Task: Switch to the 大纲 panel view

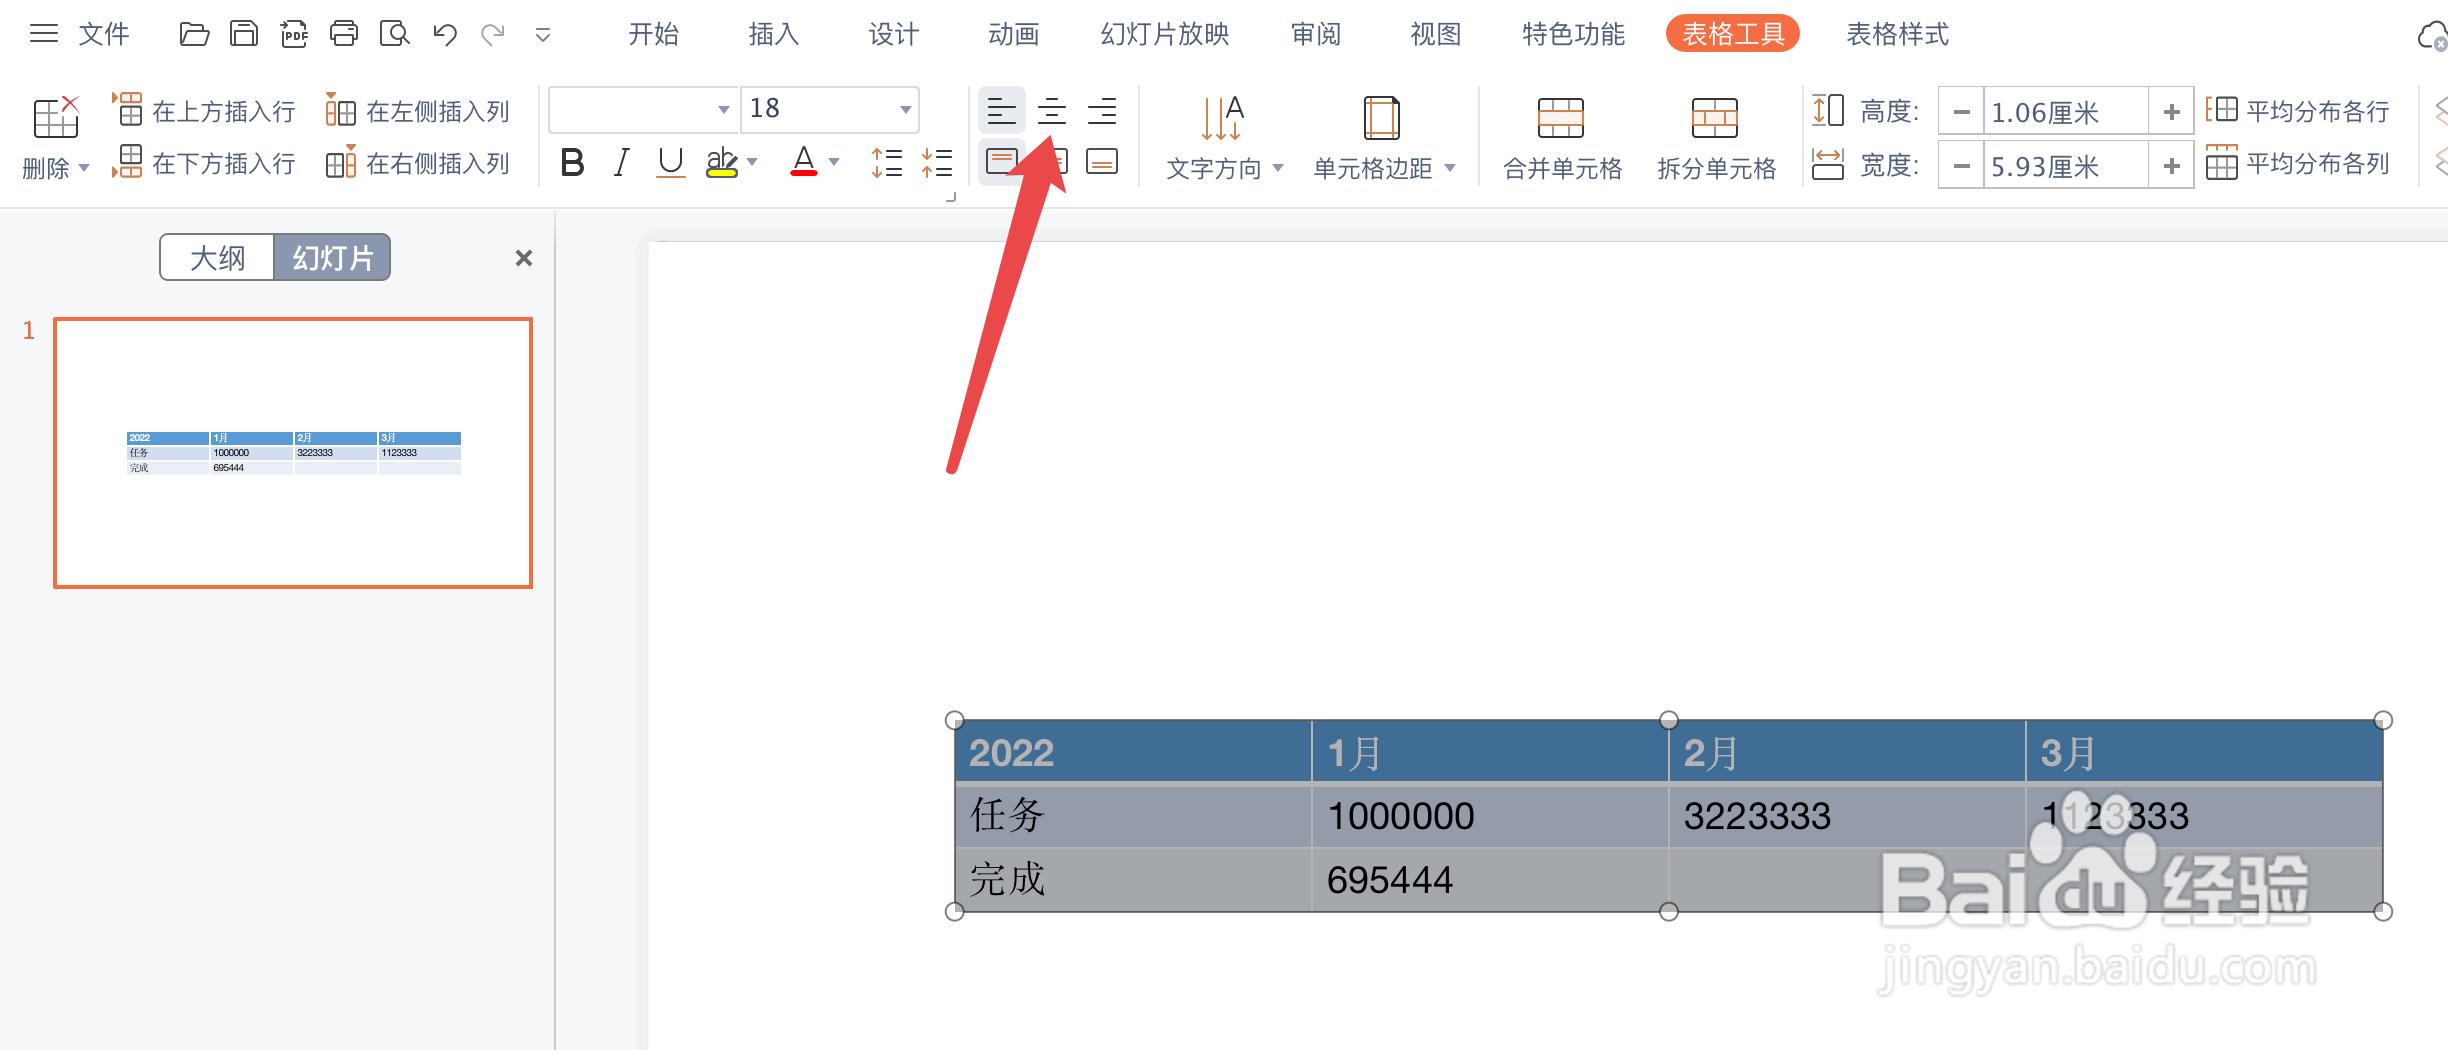Action: (x=217, y=258)
